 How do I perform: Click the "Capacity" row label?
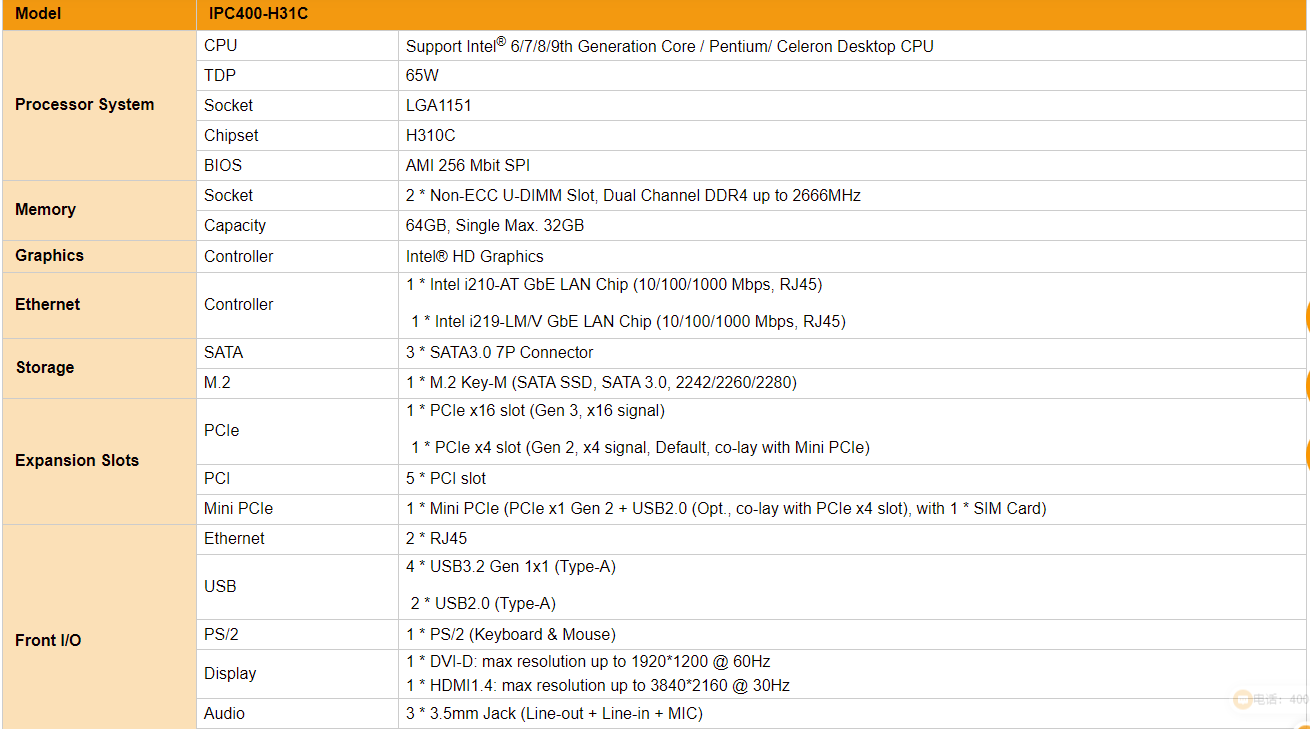(x=235, y=225)
